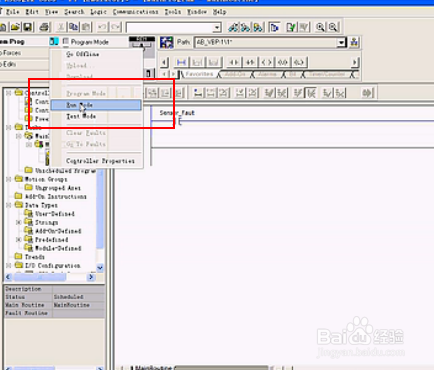The height and width of the screenshot is (370, 434).
Task: Open the File menu
Action: pyautogui.click(x=13, y=12)
